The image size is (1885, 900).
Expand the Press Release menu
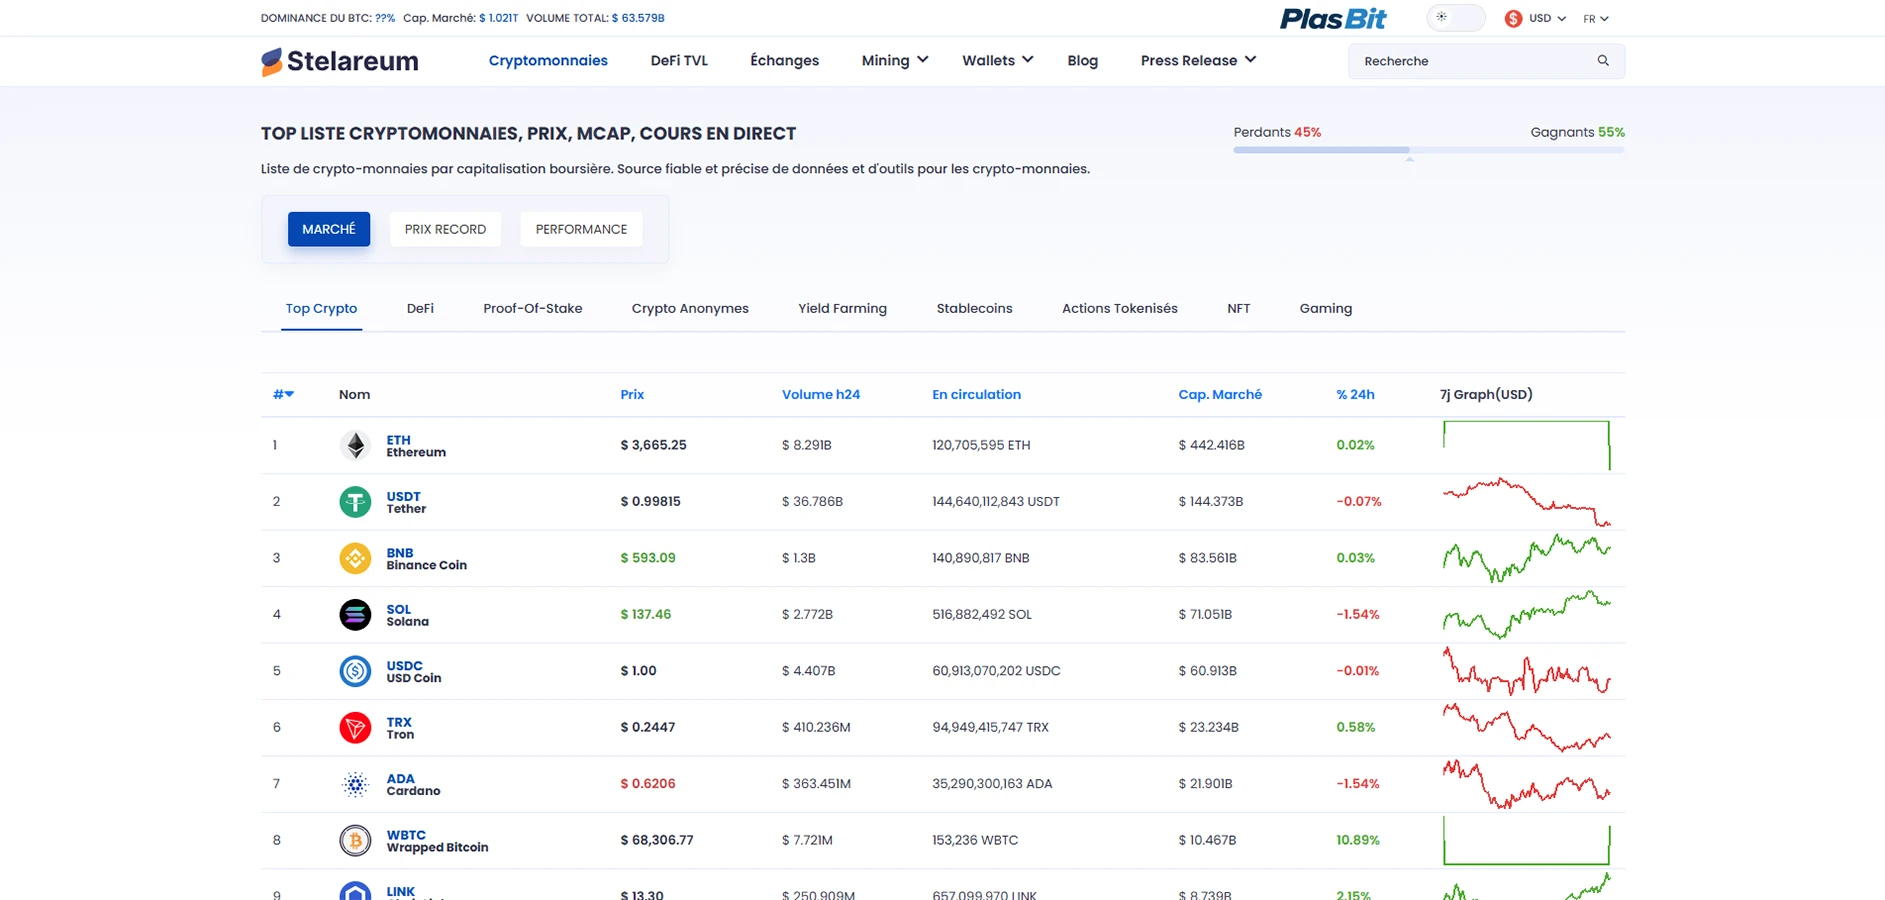(1198, 60)
